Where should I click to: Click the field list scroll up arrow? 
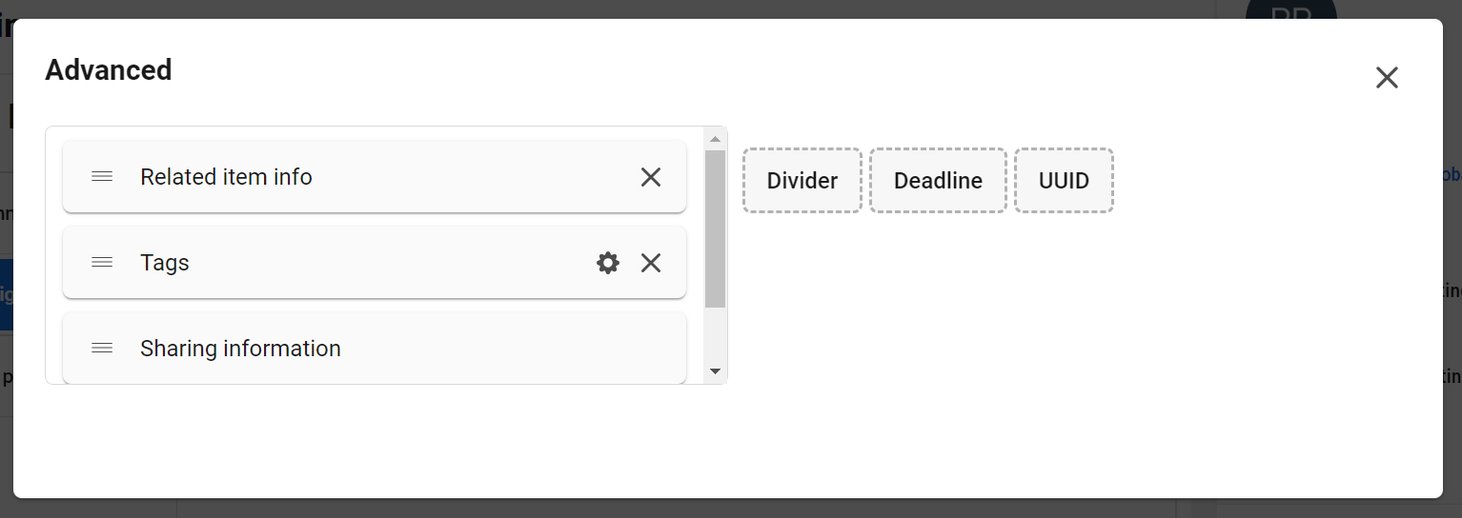(715, 139)
